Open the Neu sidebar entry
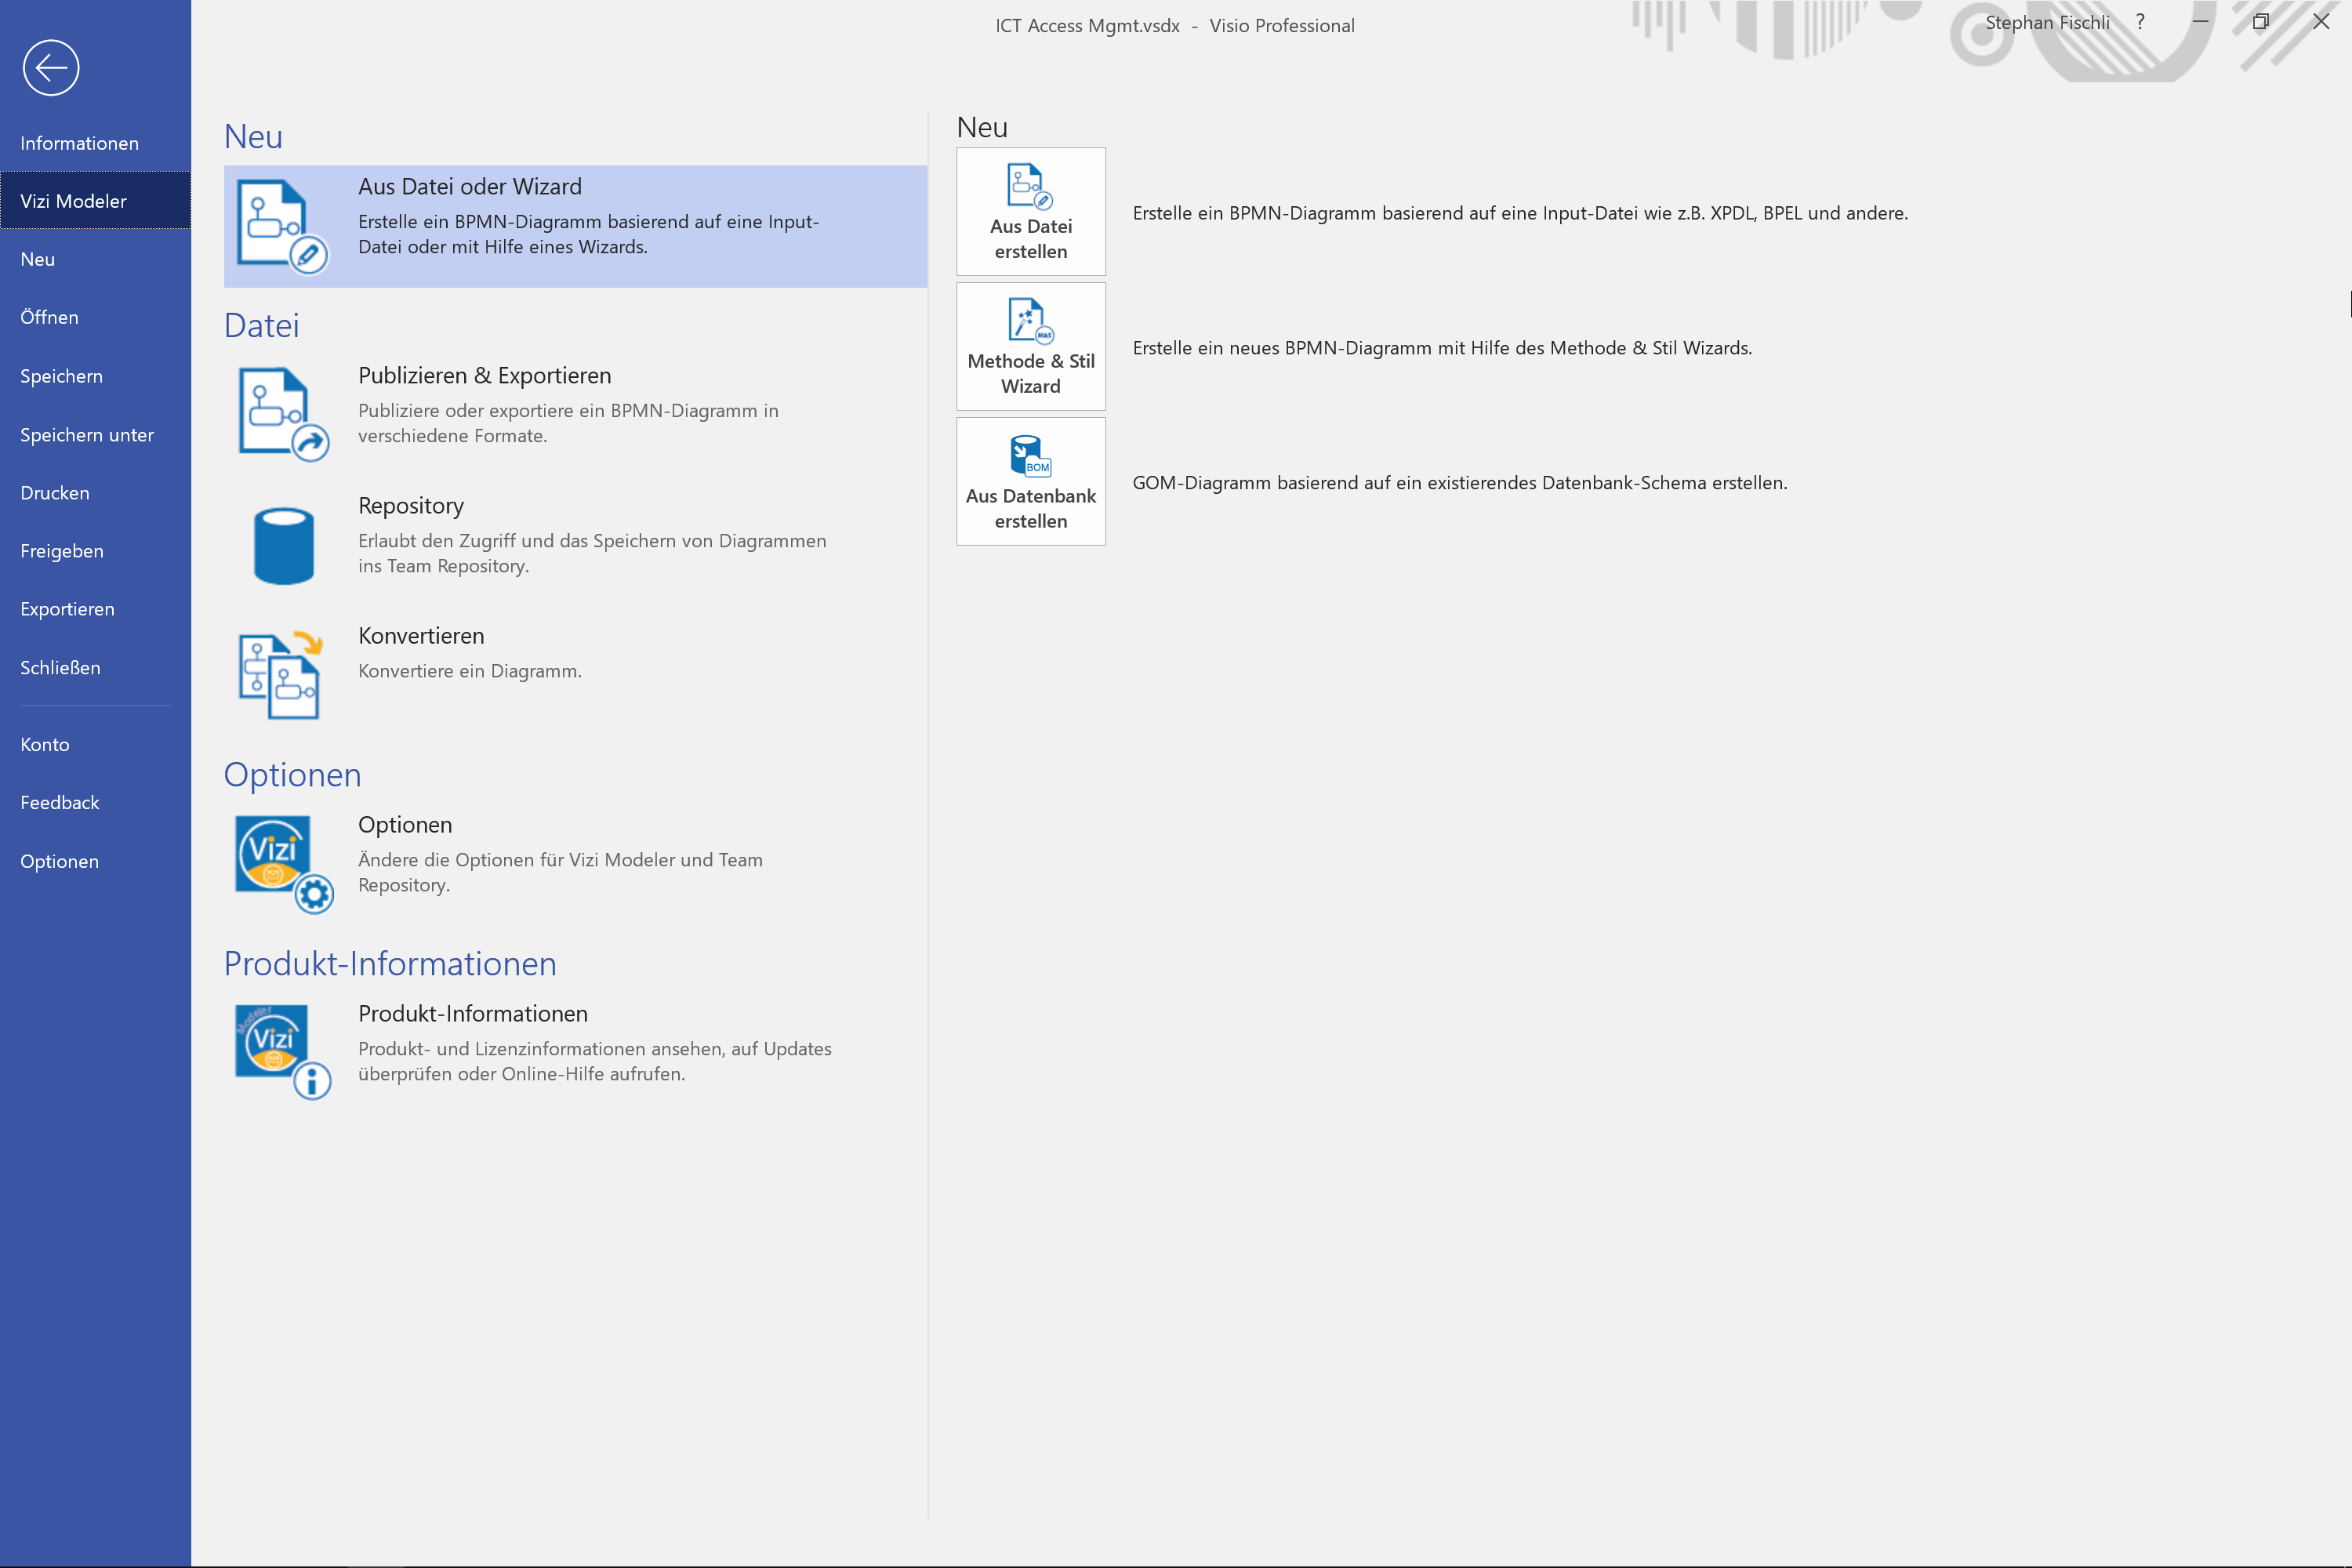 coord(95,259)
